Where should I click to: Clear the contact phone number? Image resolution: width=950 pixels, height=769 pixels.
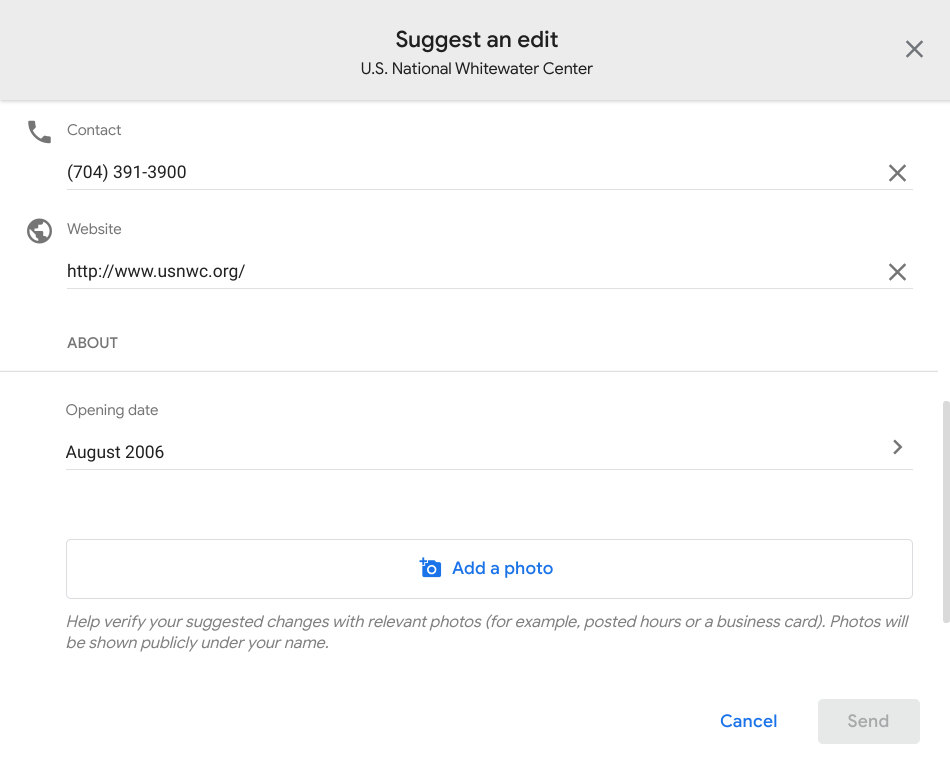(897, 173)
